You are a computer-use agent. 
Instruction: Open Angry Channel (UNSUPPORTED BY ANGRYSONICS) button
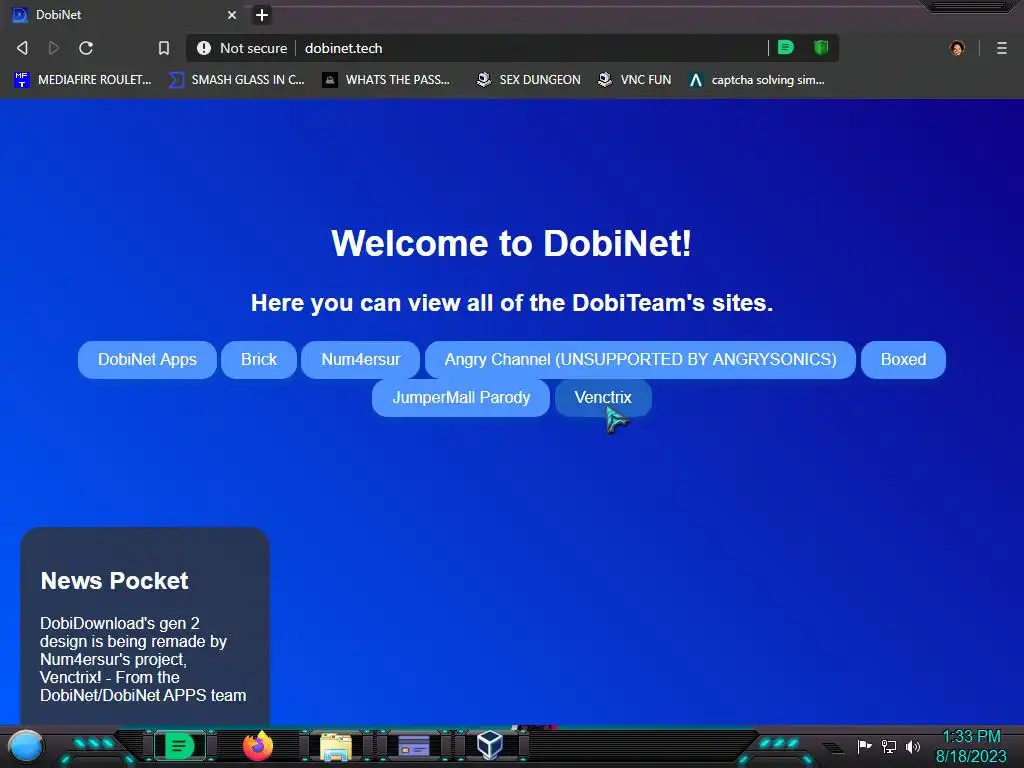pyautogui.click(x=640, y=360)
